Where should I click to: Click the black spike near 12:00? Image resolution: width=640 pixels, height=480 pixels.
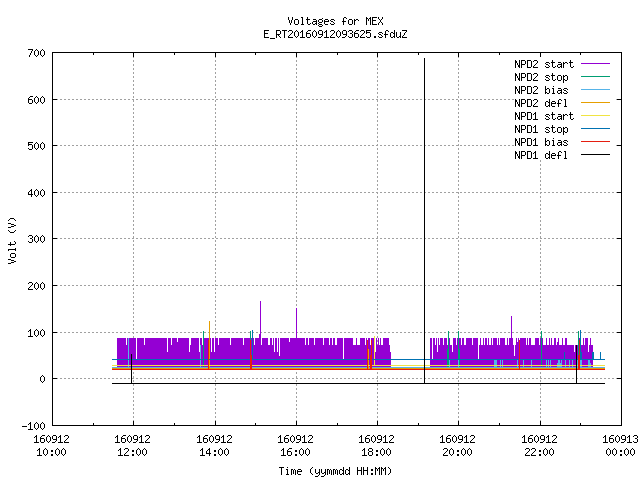pos(131,369)
